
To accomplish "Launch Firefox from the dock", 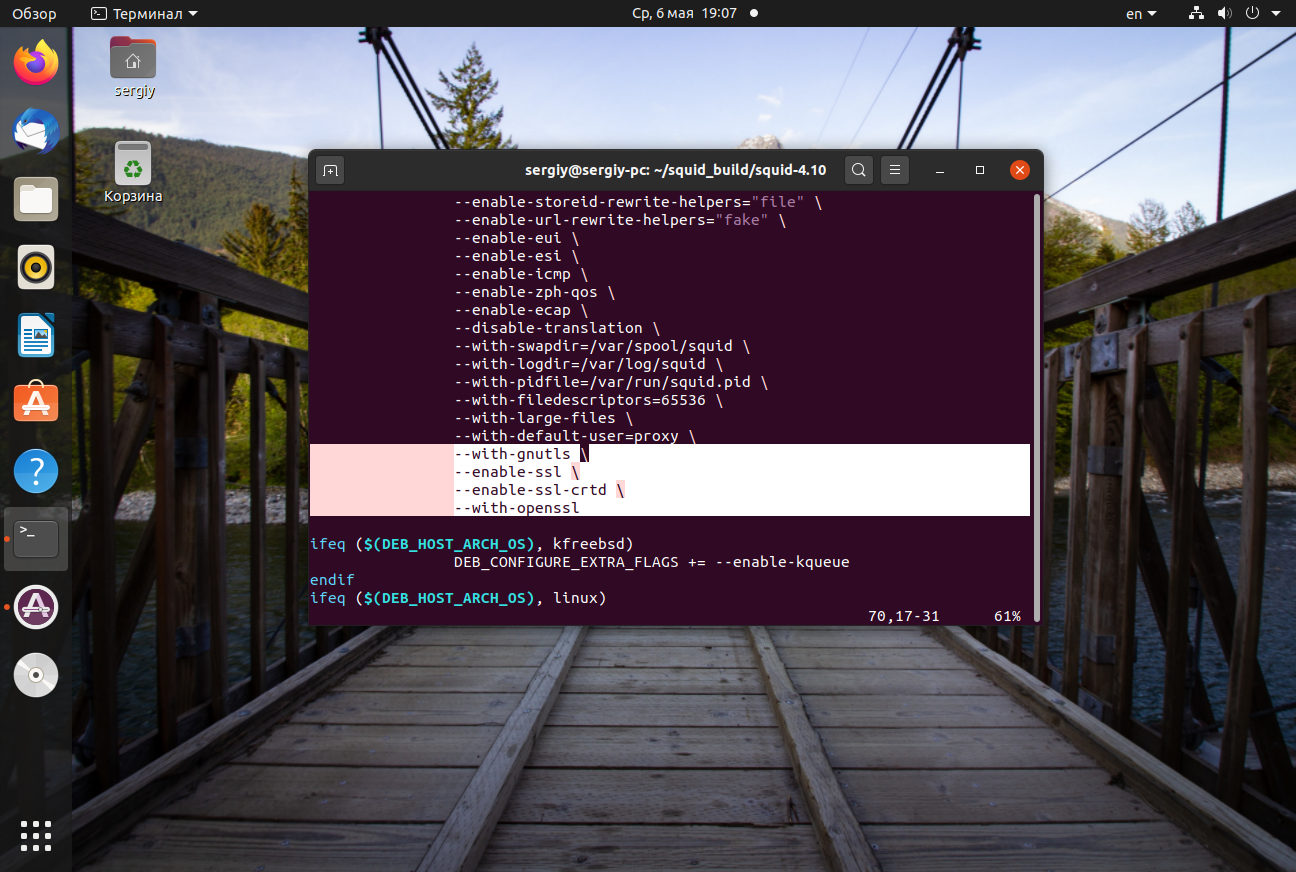I will [36, 63].
